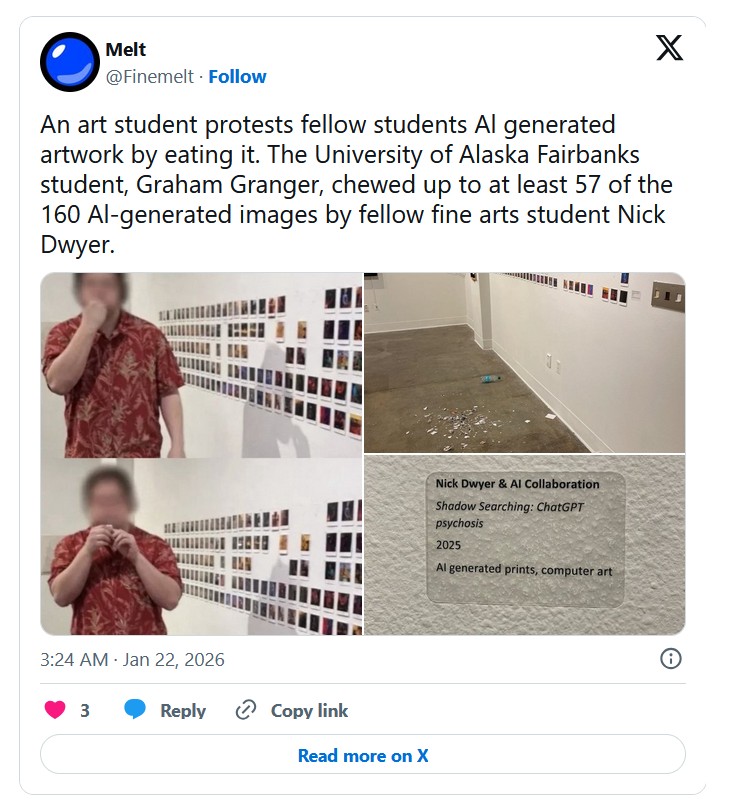Click the X logo icon
741x807 pixels.
click(669, 48)
